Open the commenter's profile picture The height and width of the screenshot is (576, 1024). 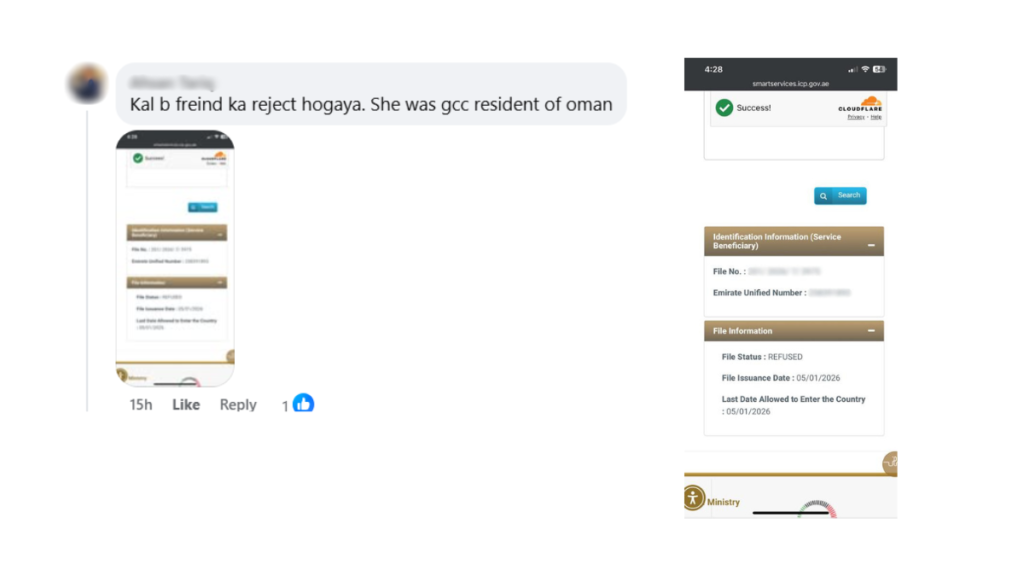pyautogui.click(x=88, y=84)
